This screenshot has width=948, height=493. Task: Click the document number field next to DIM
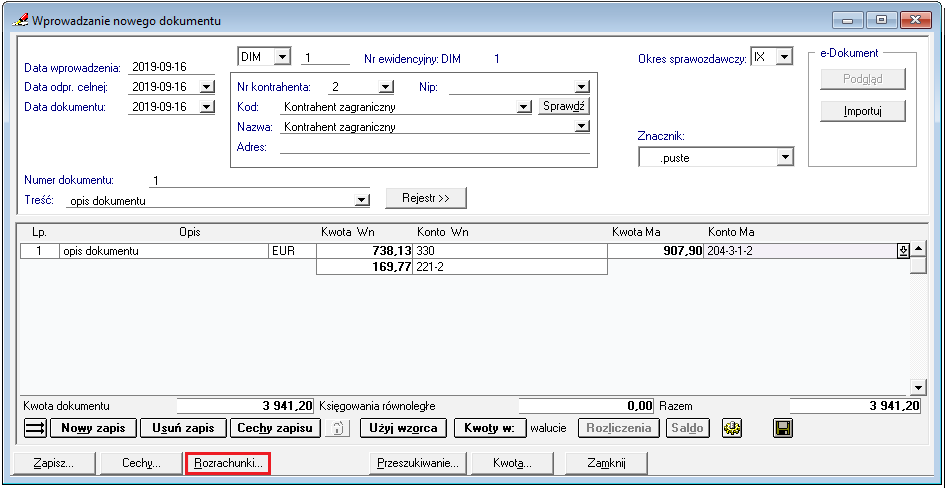[x=325, y=57]
